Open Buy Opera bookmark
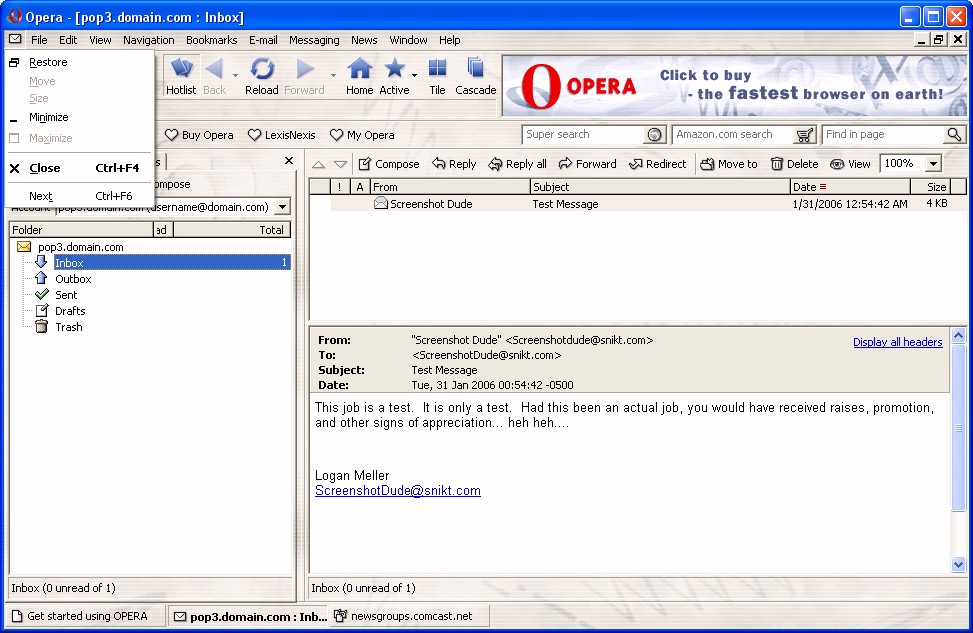This screenshot has width=973, height=633. pos(199,135)
